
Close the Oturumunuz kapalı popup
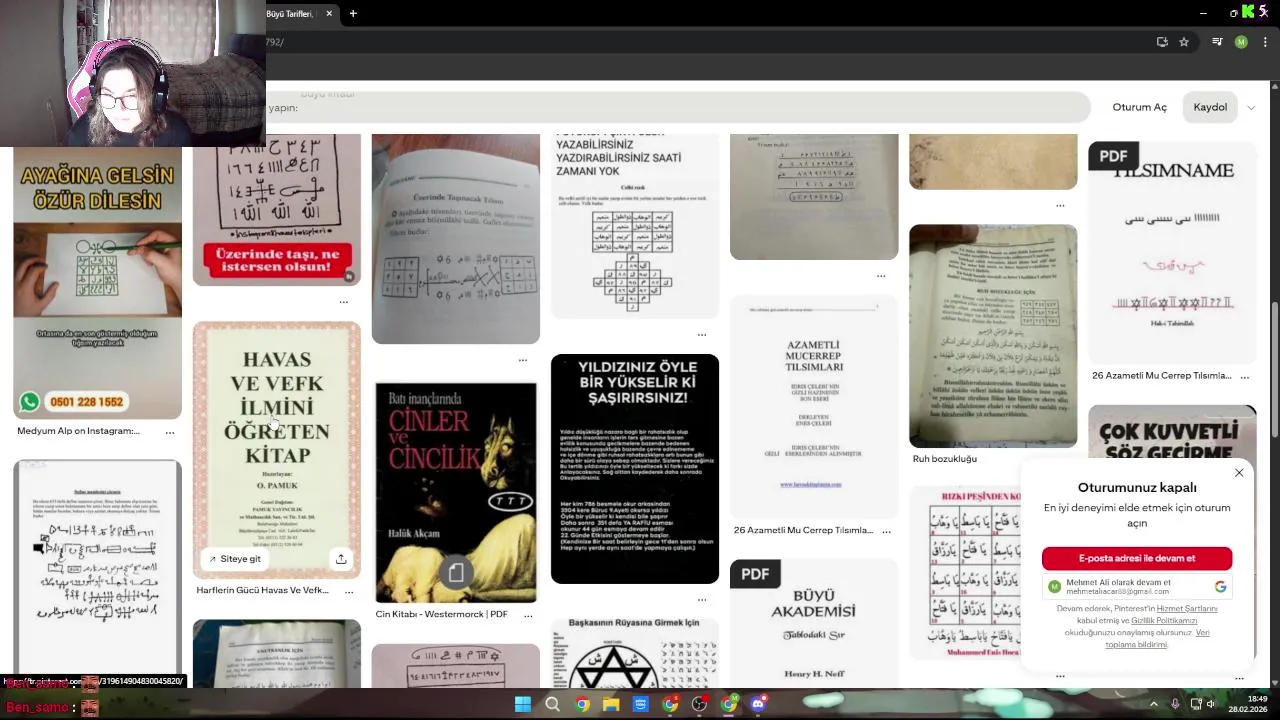pyautogui.click(x=1239, y=473)
